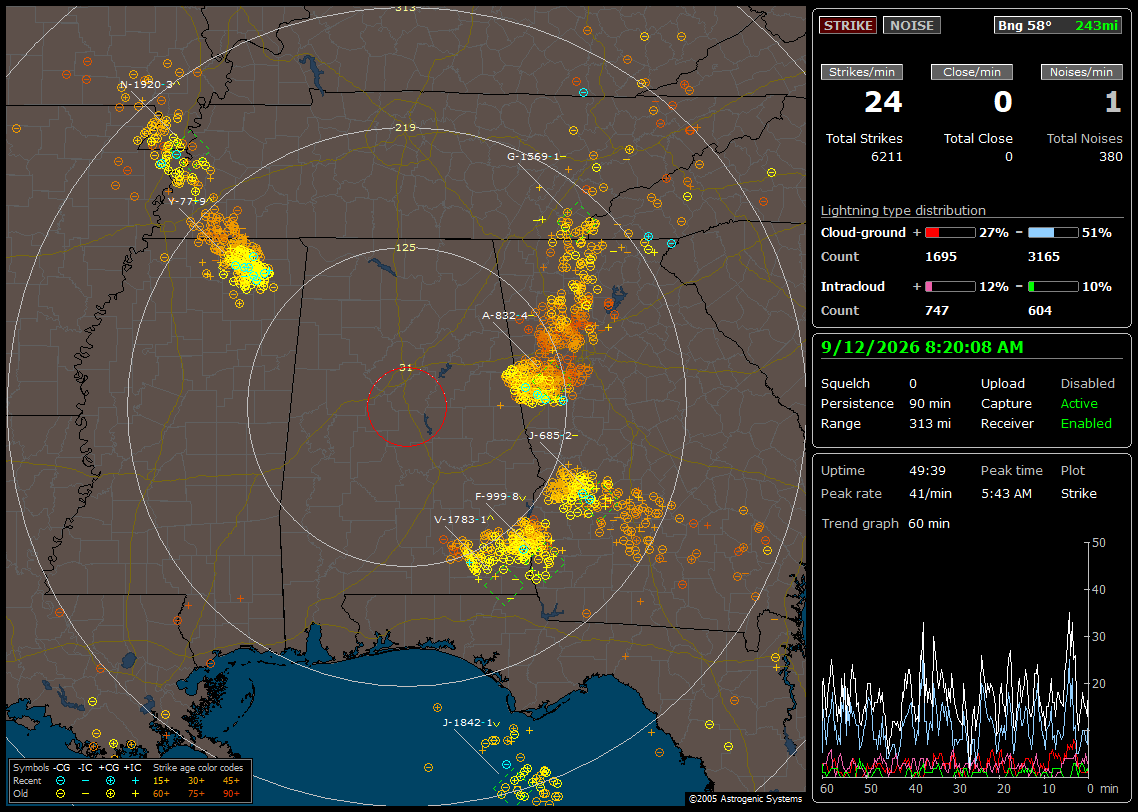The height and width of the screenshot is (812, 1138).
Task: Click the 60 min trend graph plot
Action: [x=955, y=659]
